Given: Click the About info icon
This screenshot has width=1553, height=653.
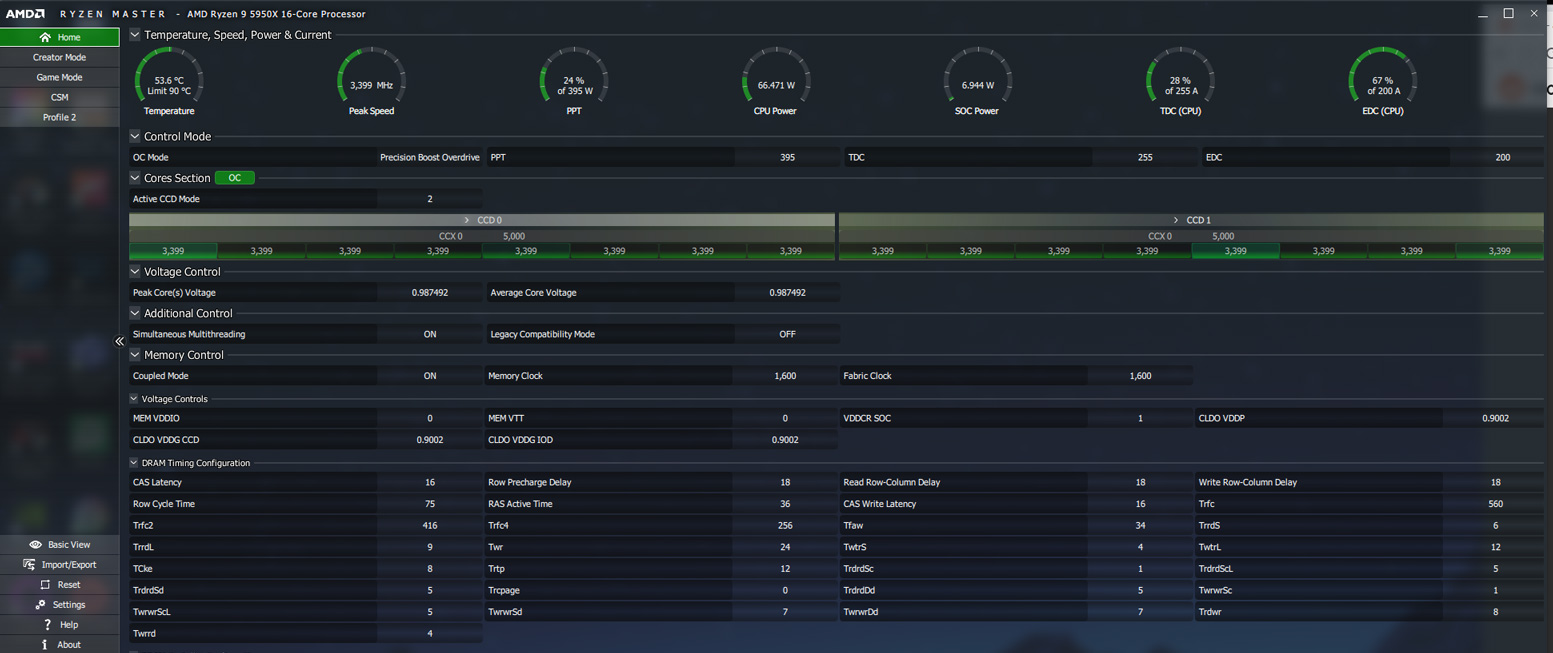Looking at the screenshot, I should (44, 645).
